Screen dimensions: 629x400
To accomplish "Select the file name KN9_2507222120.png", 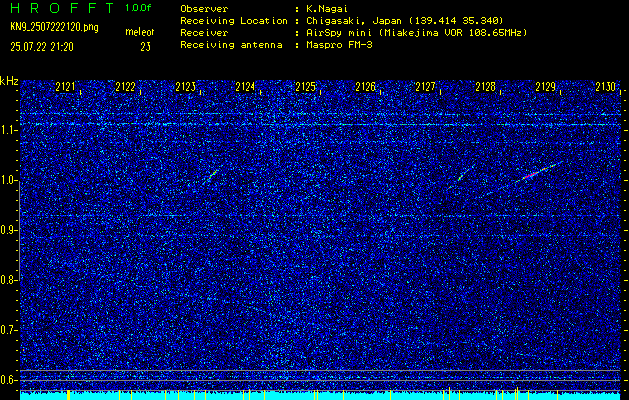I will (x=54, y=27).
